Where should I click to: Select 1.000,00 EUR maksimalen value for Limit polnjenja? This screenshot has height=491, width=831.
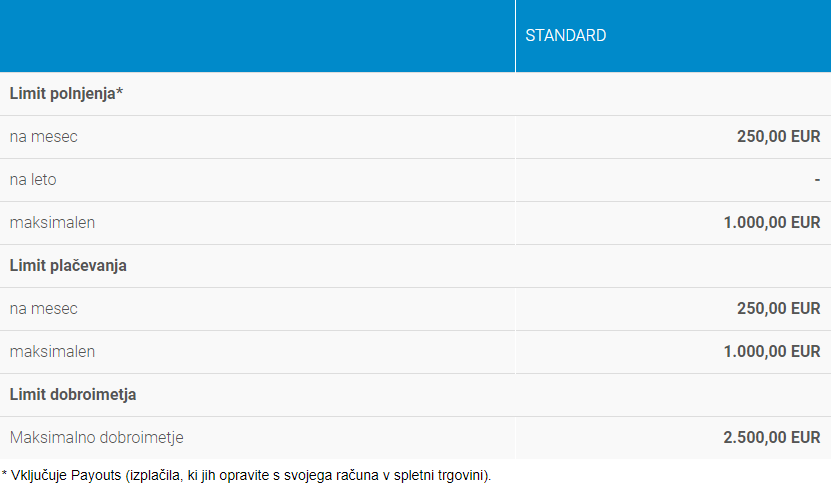click(x=771, y=223)
